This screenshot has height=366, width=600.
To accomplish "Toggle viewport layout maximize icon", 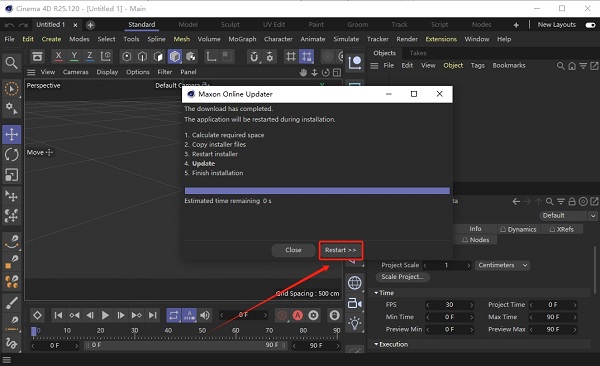I will point(337,72).
